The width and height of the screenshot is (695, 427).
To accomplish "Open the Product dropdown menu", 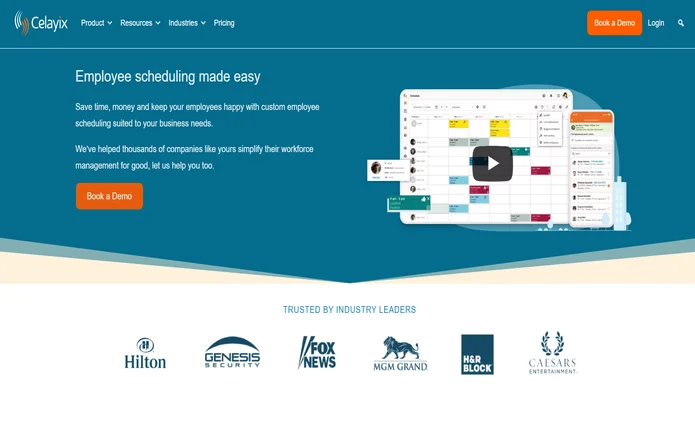I will (96, 23).
